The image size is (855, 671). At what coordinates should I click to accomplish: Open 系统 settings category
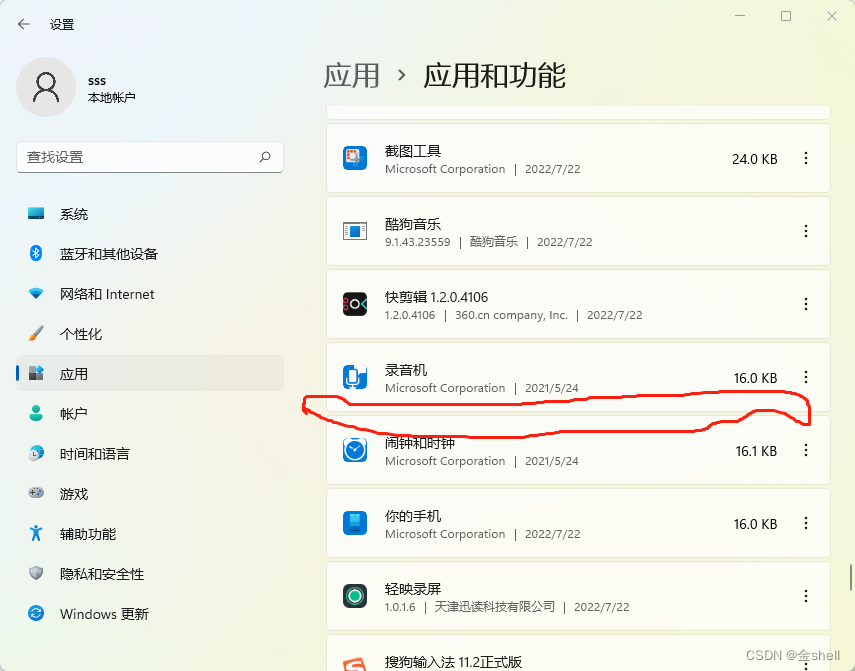pos(150,214)
